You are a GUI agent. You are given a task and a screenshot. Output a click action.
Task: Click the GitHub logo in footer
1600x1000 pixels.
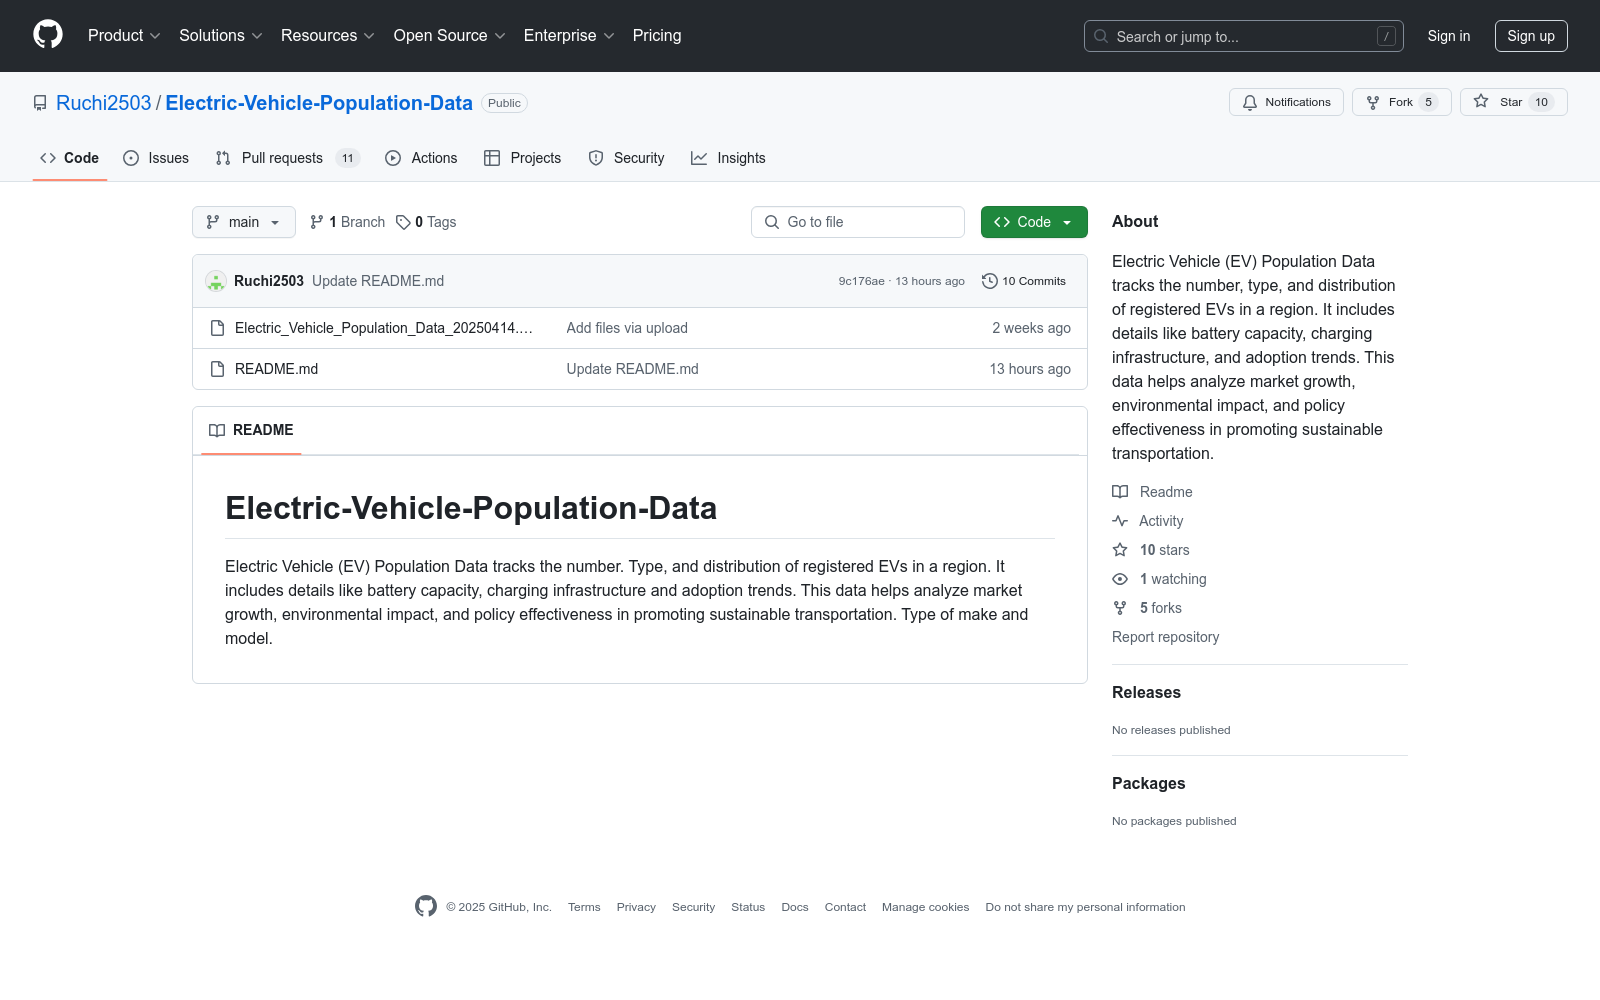(426, 906)
